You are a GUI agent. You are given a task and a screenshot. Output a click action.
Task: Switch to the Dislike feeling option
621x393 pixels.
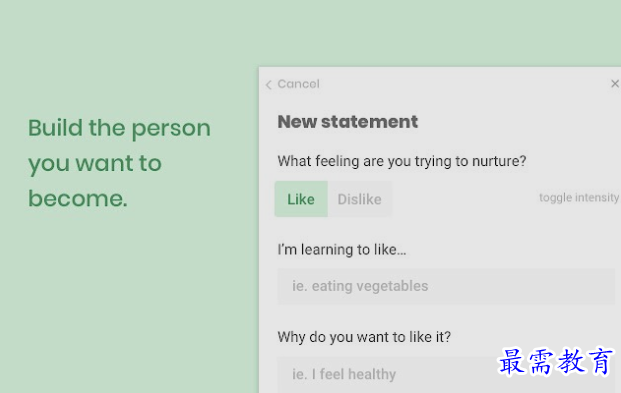tap(360, 199)
